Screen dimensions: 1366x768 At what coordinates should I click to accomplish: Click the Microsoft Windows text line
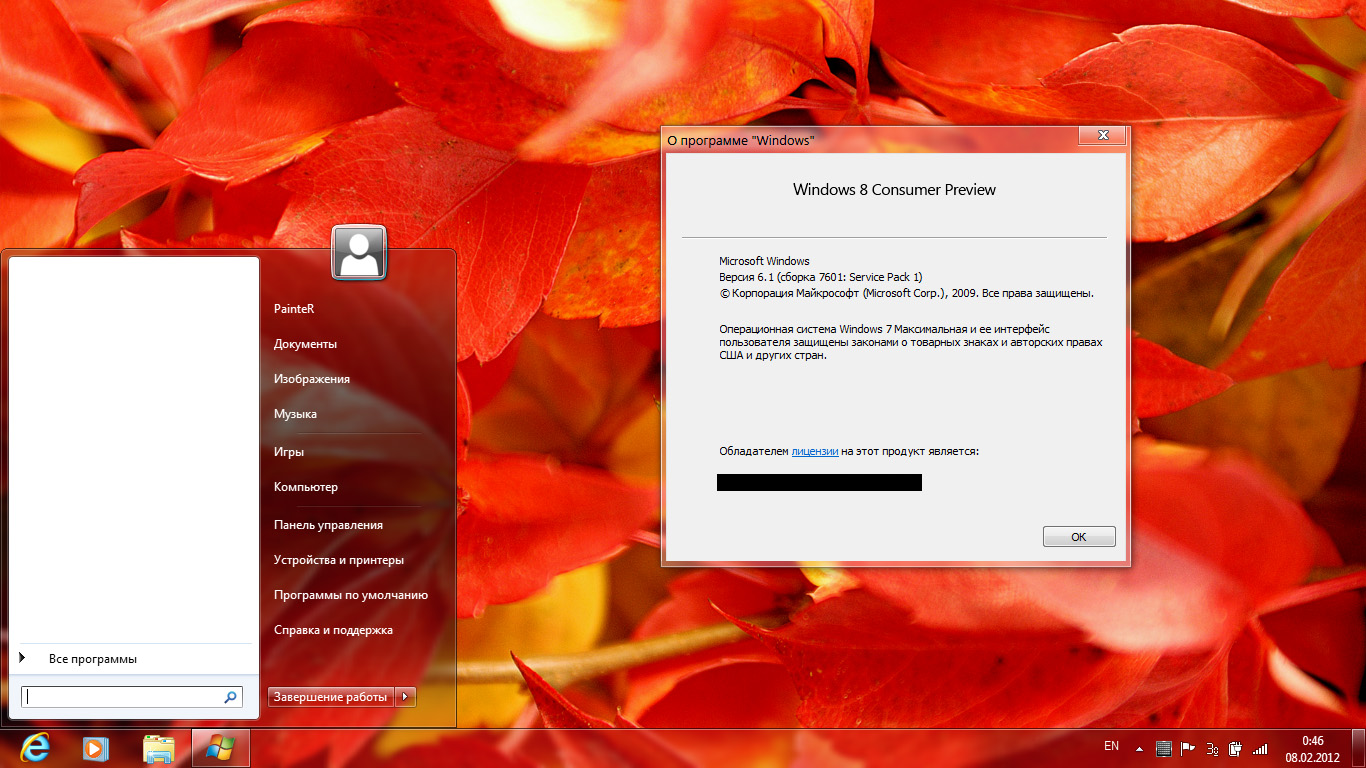click(x=765, y=261)
